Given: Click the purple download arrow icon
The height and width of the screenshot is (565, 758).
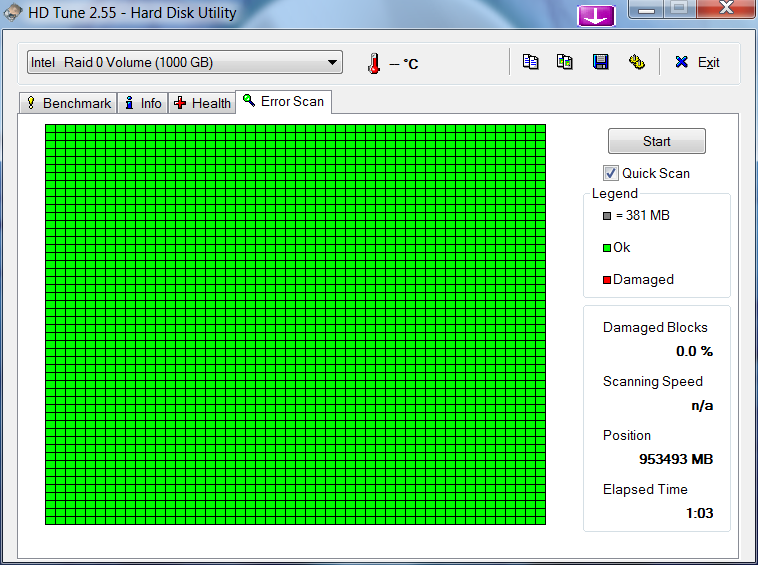Looking at the screenshot, I should click(x=596, y=15).
